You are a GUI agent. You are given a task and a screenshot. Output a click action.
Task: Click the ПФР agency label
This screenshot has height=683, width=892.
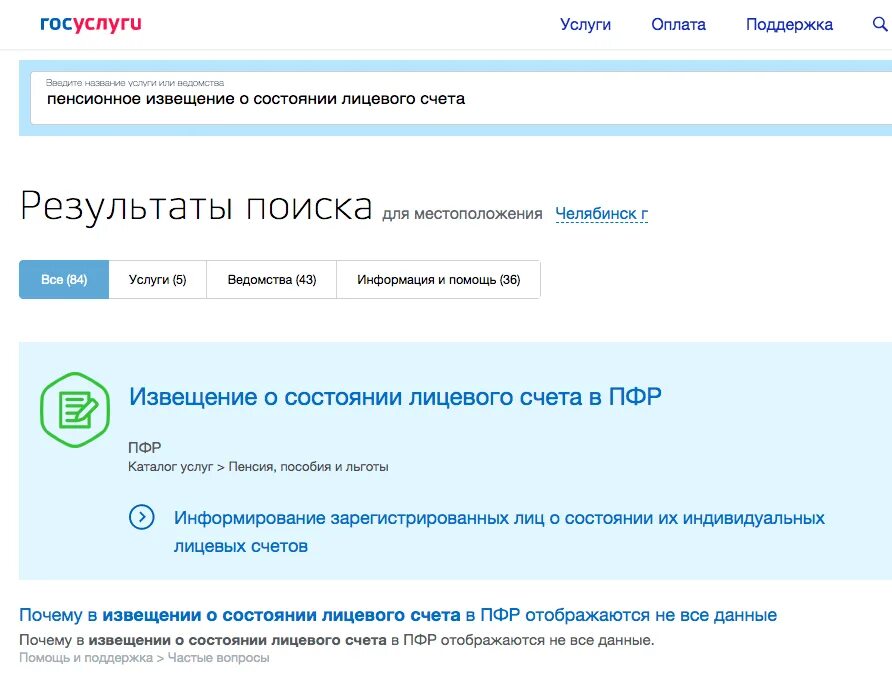tap(144, 448)
